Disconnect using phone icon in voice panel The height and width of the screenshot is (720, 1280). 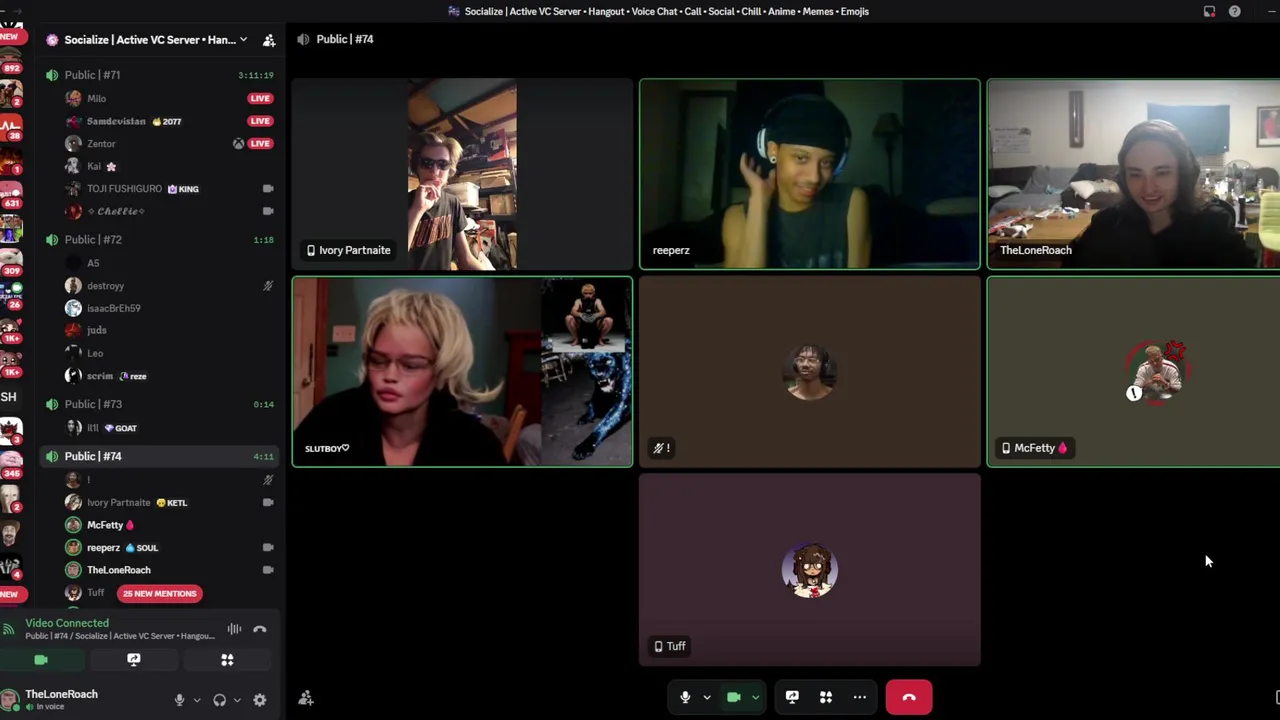(260, 629)
